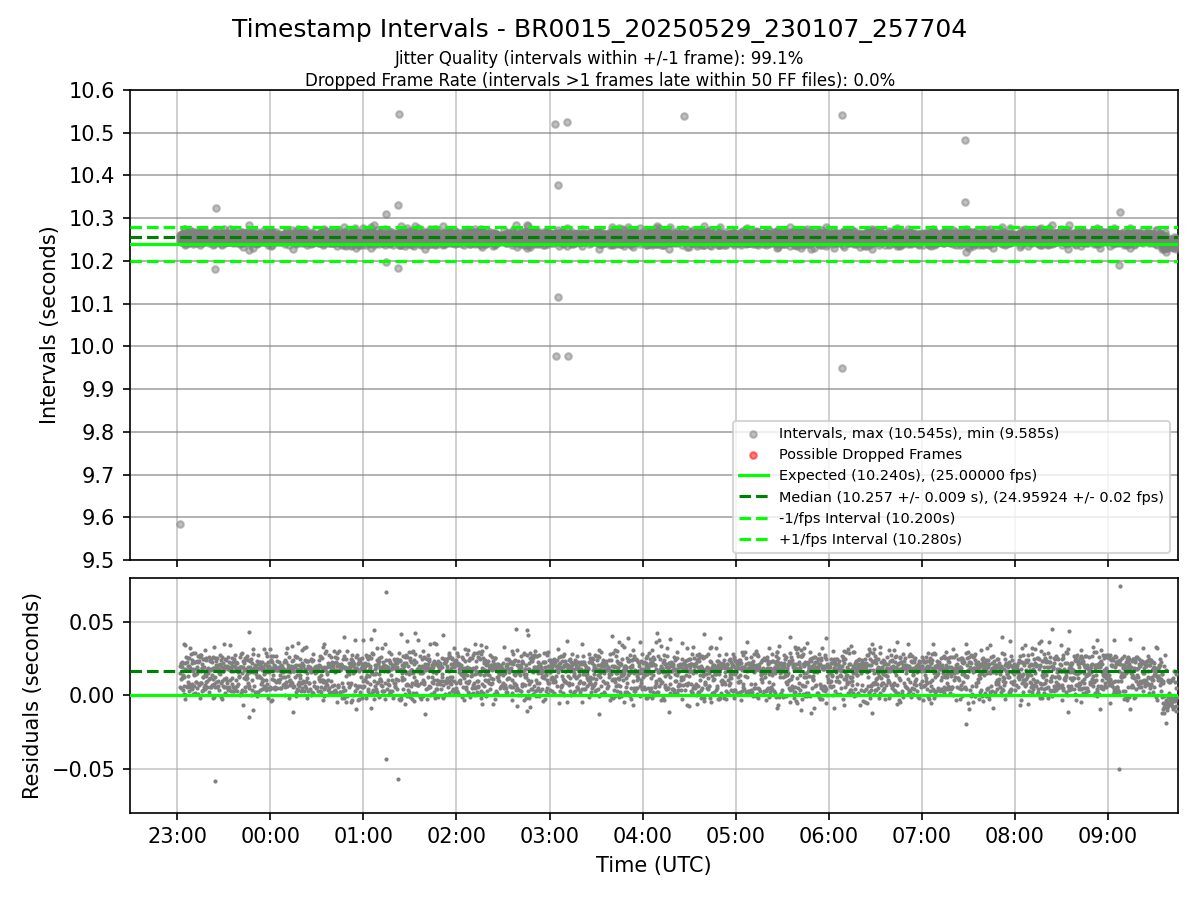Click the "Residuals (seconds)" y-axis label
This screenshot has height=900, width=1200.
(x=31, y=696)
